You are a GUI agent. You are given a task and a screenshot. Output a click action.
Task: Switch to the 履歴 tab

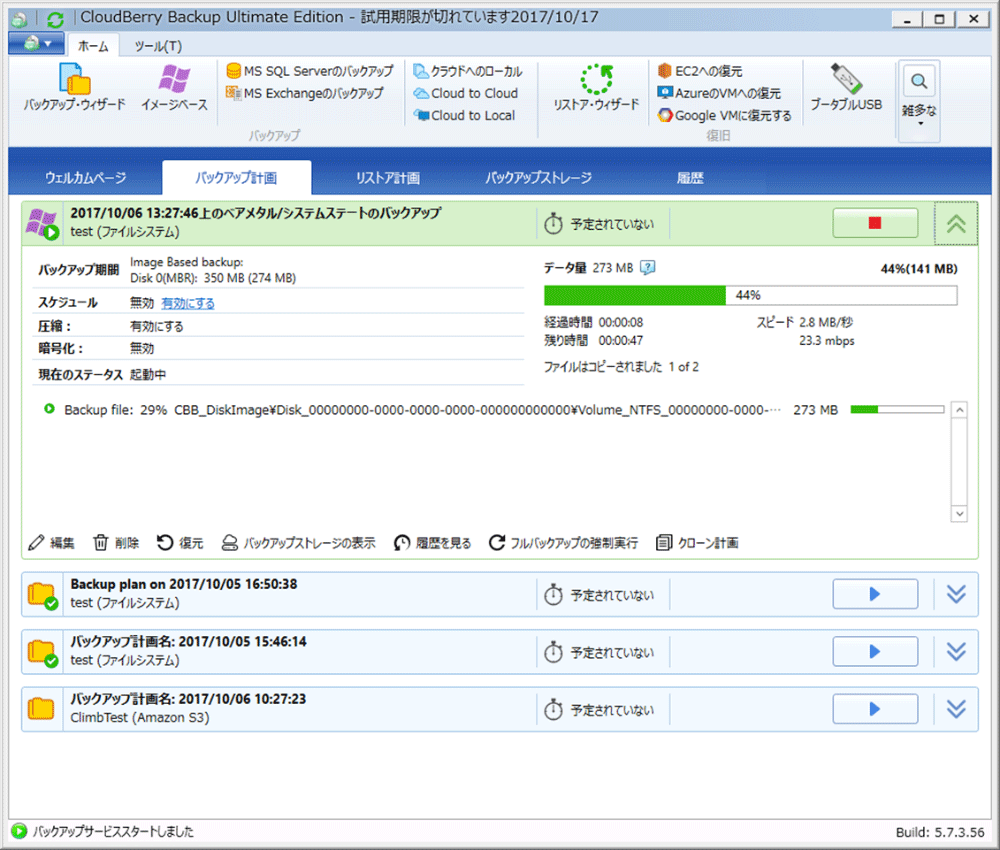[690, 178]
